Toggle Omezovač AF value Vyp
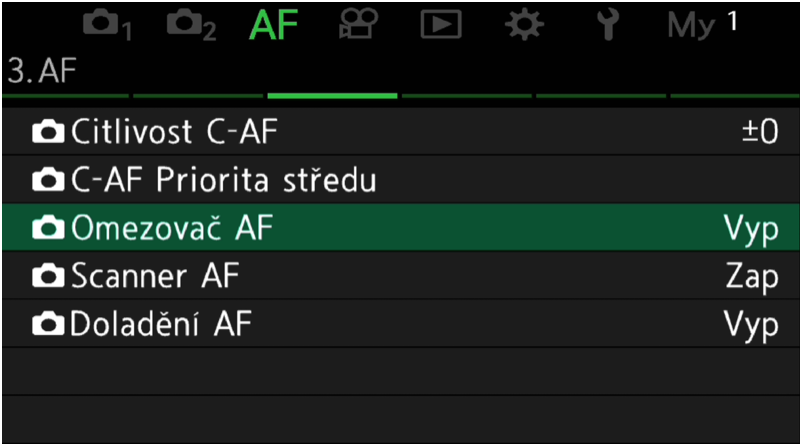This screenshot has width=802, height=446. click(x=751, y=230)
